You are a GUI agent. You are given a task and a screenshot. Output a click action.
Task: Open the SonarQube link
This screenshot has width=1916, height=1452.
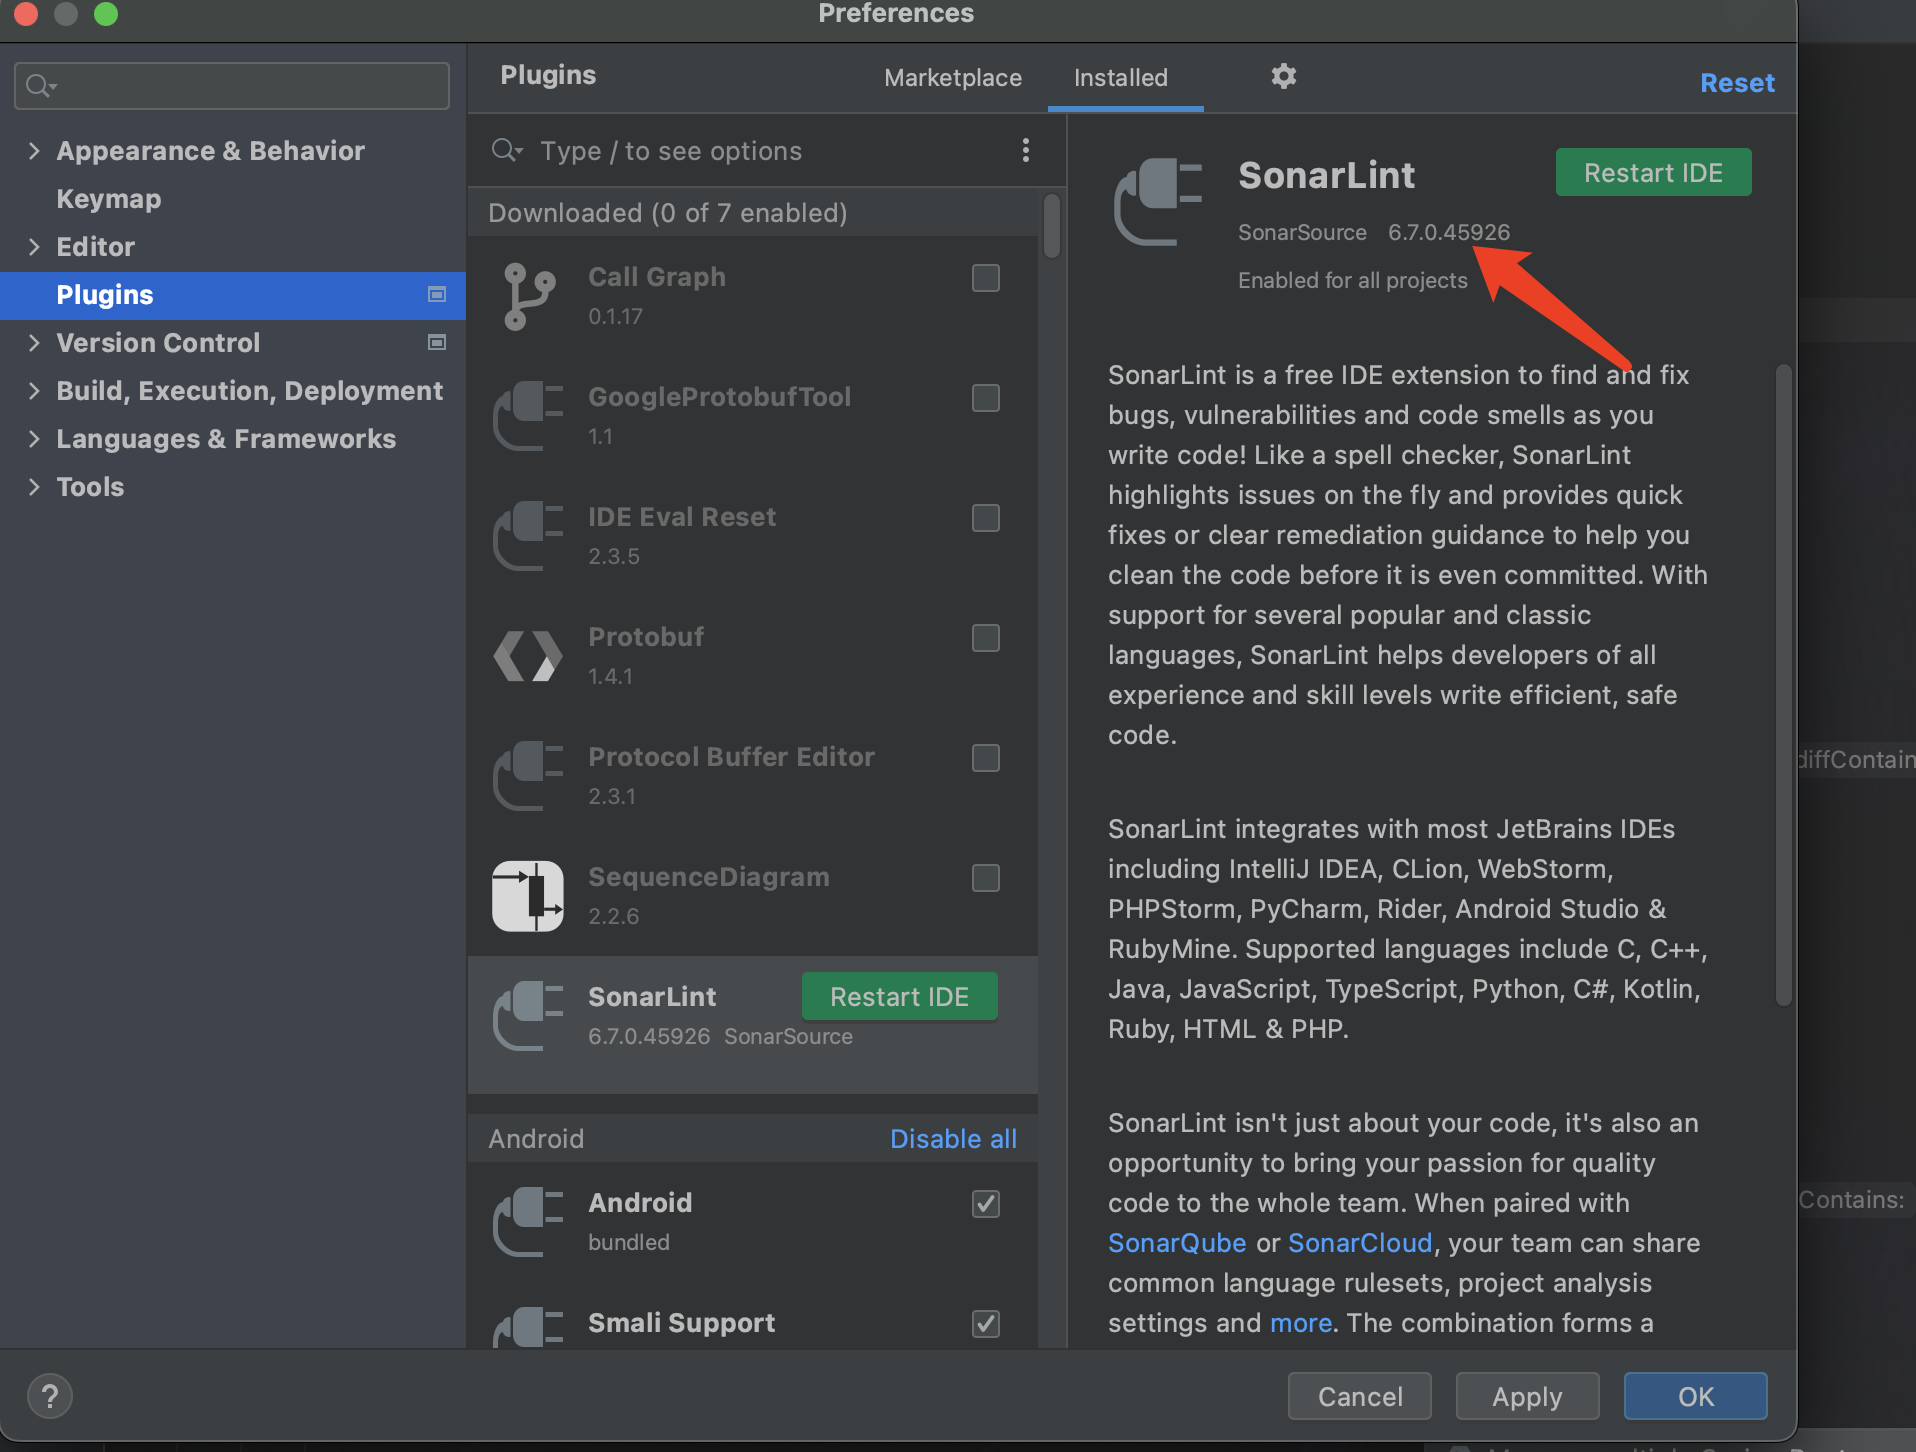tap(1176, 1243)
